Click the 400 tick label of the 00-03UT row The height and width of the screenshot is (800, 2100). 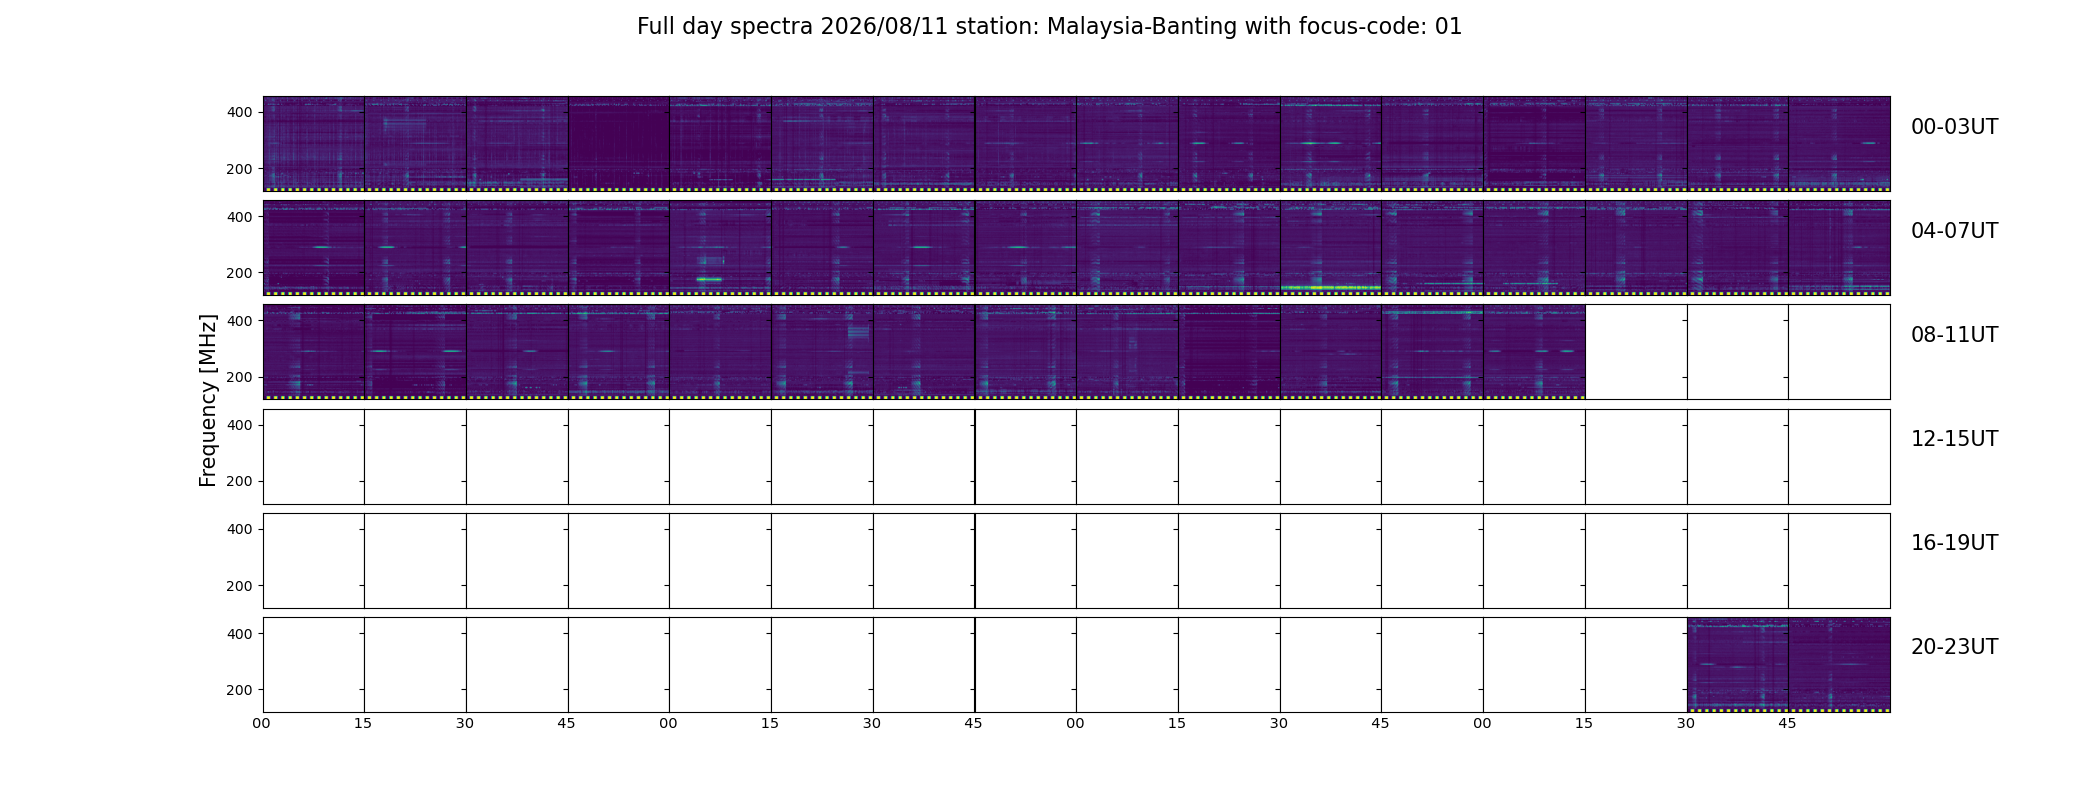click(x=240, y=112)
